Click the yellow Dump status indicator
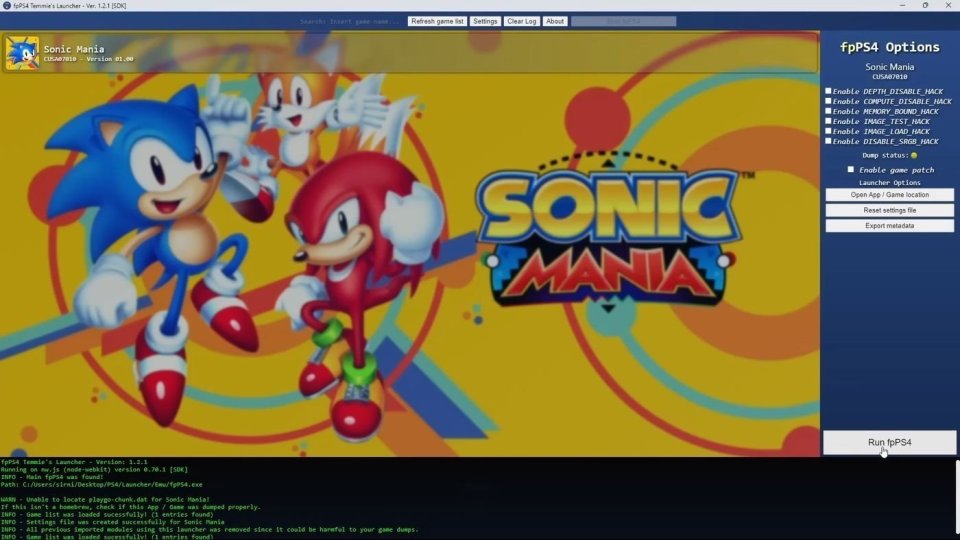The image size is (960, 540). pos(913,155)
